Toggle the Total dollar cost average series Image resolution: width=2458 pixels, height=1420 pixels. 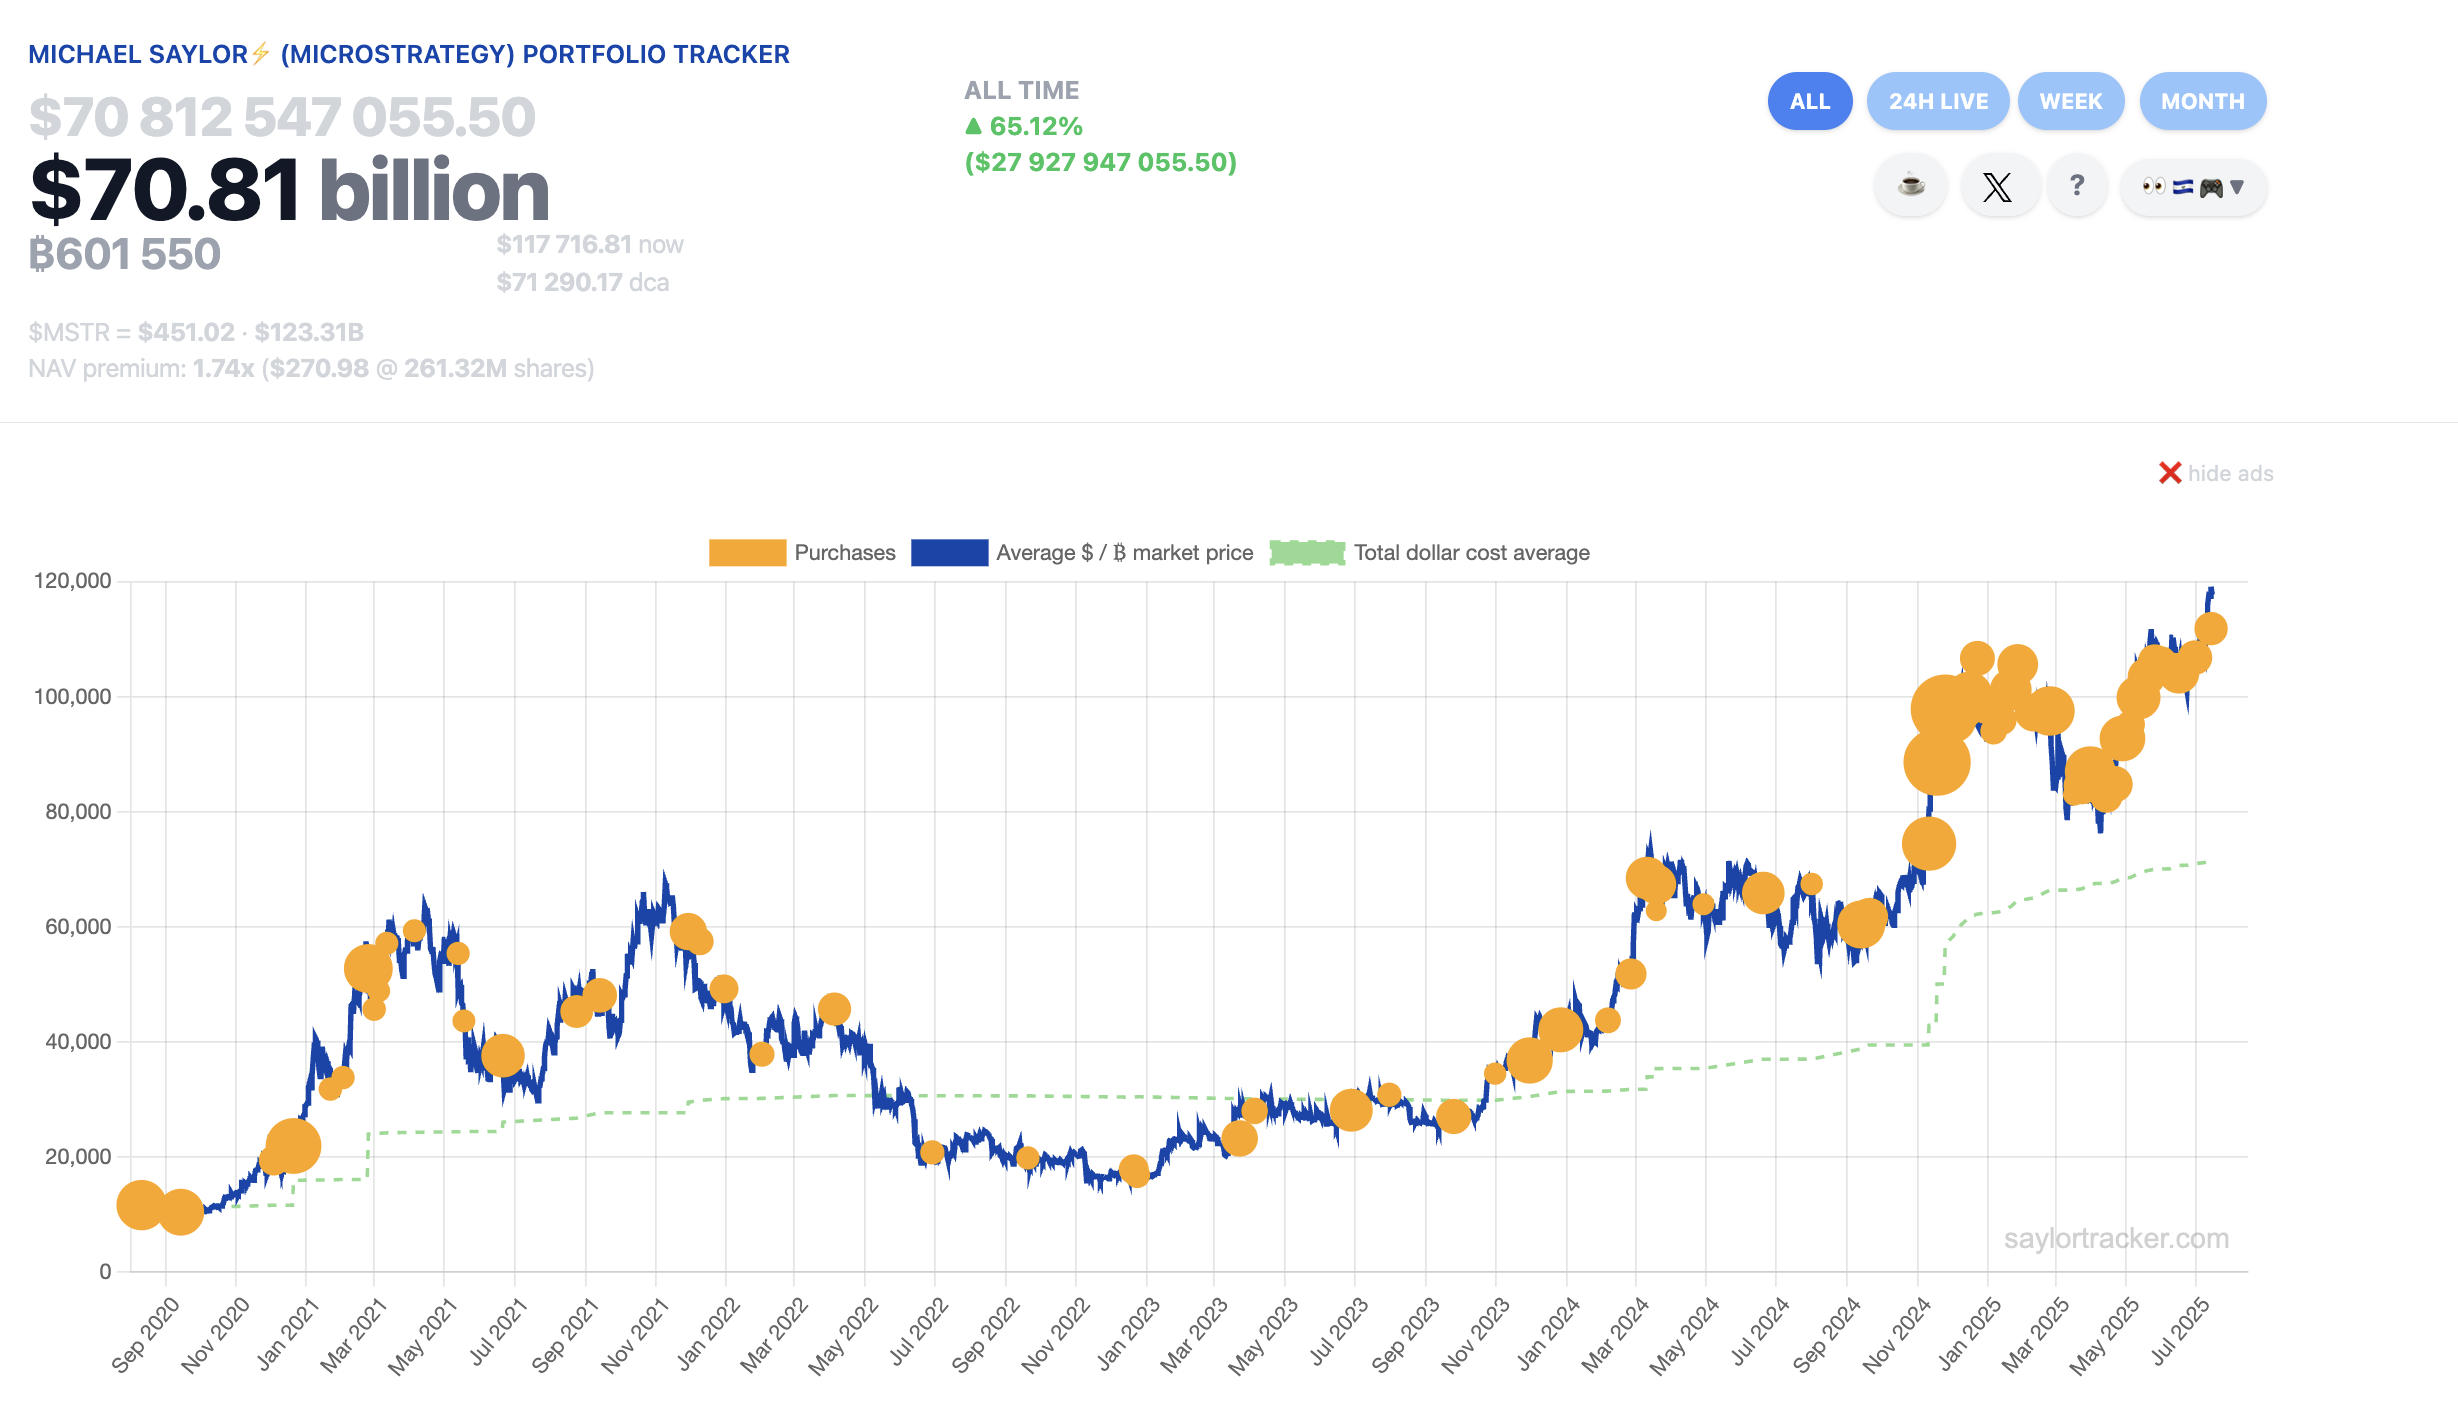[x=1471, y=553]
